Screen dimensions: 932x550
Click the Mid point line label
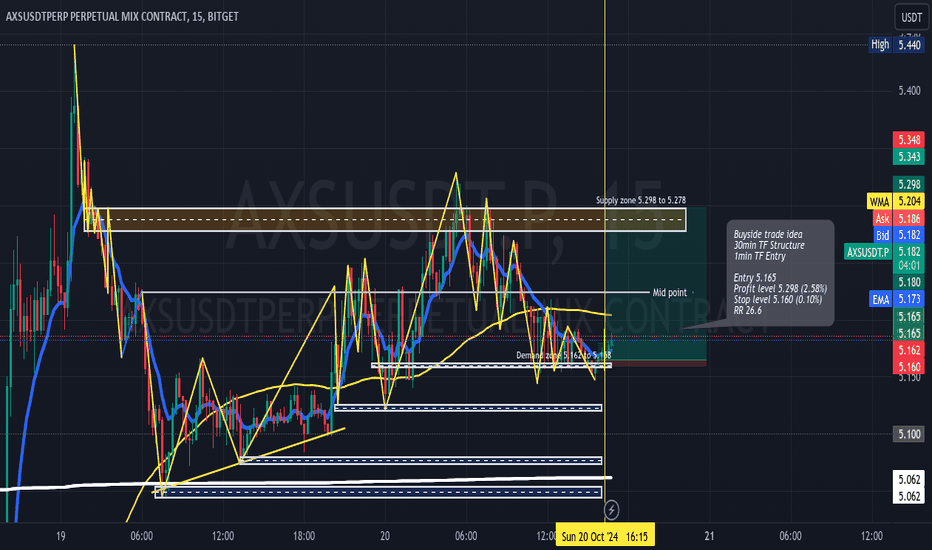669,293
